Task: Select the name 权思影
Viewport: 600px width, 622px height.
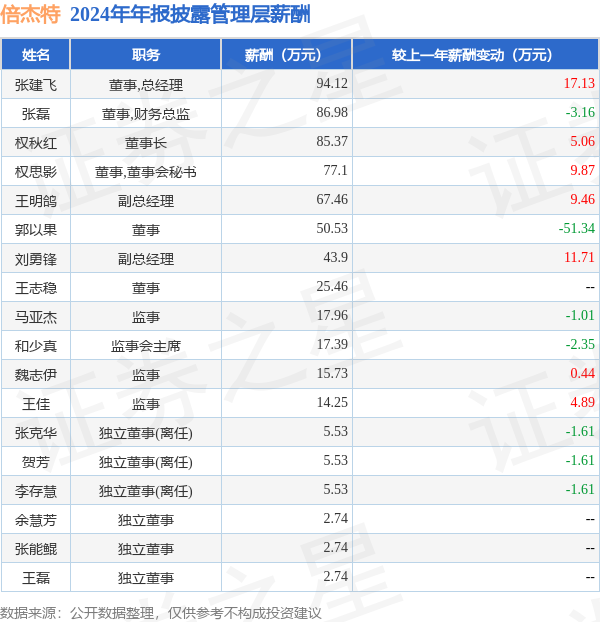Action: pos(36,172)
